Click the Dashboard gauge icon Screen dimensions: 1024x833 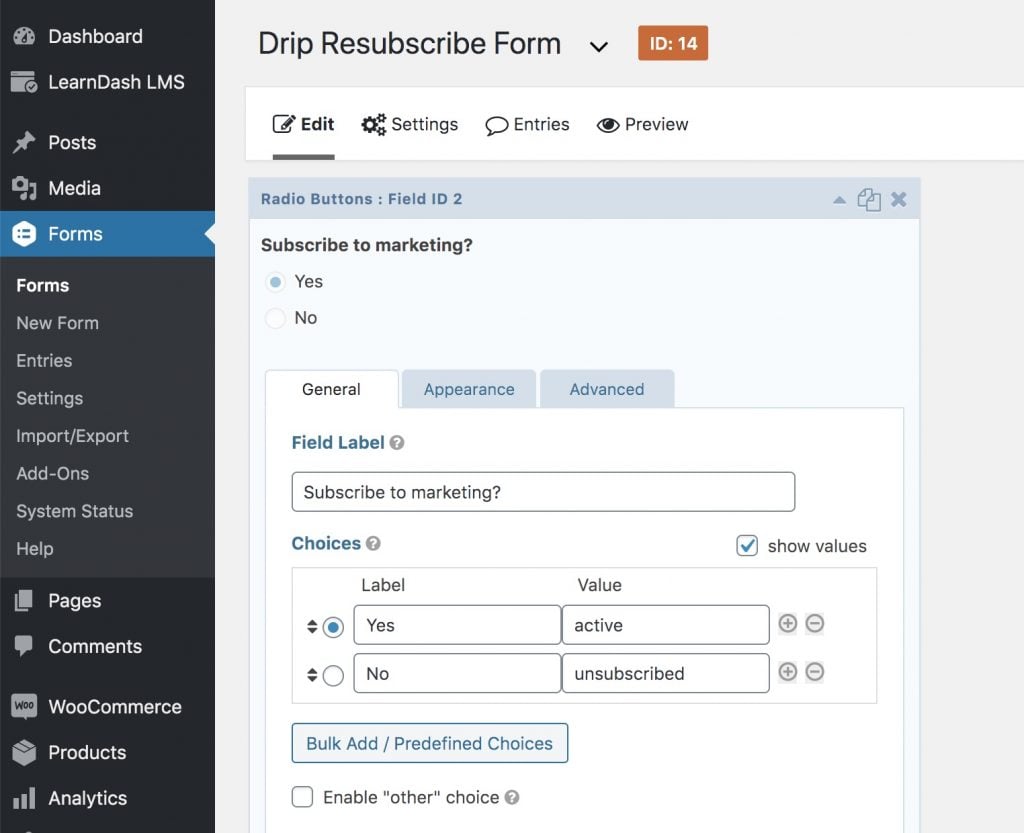click(24, 36)
